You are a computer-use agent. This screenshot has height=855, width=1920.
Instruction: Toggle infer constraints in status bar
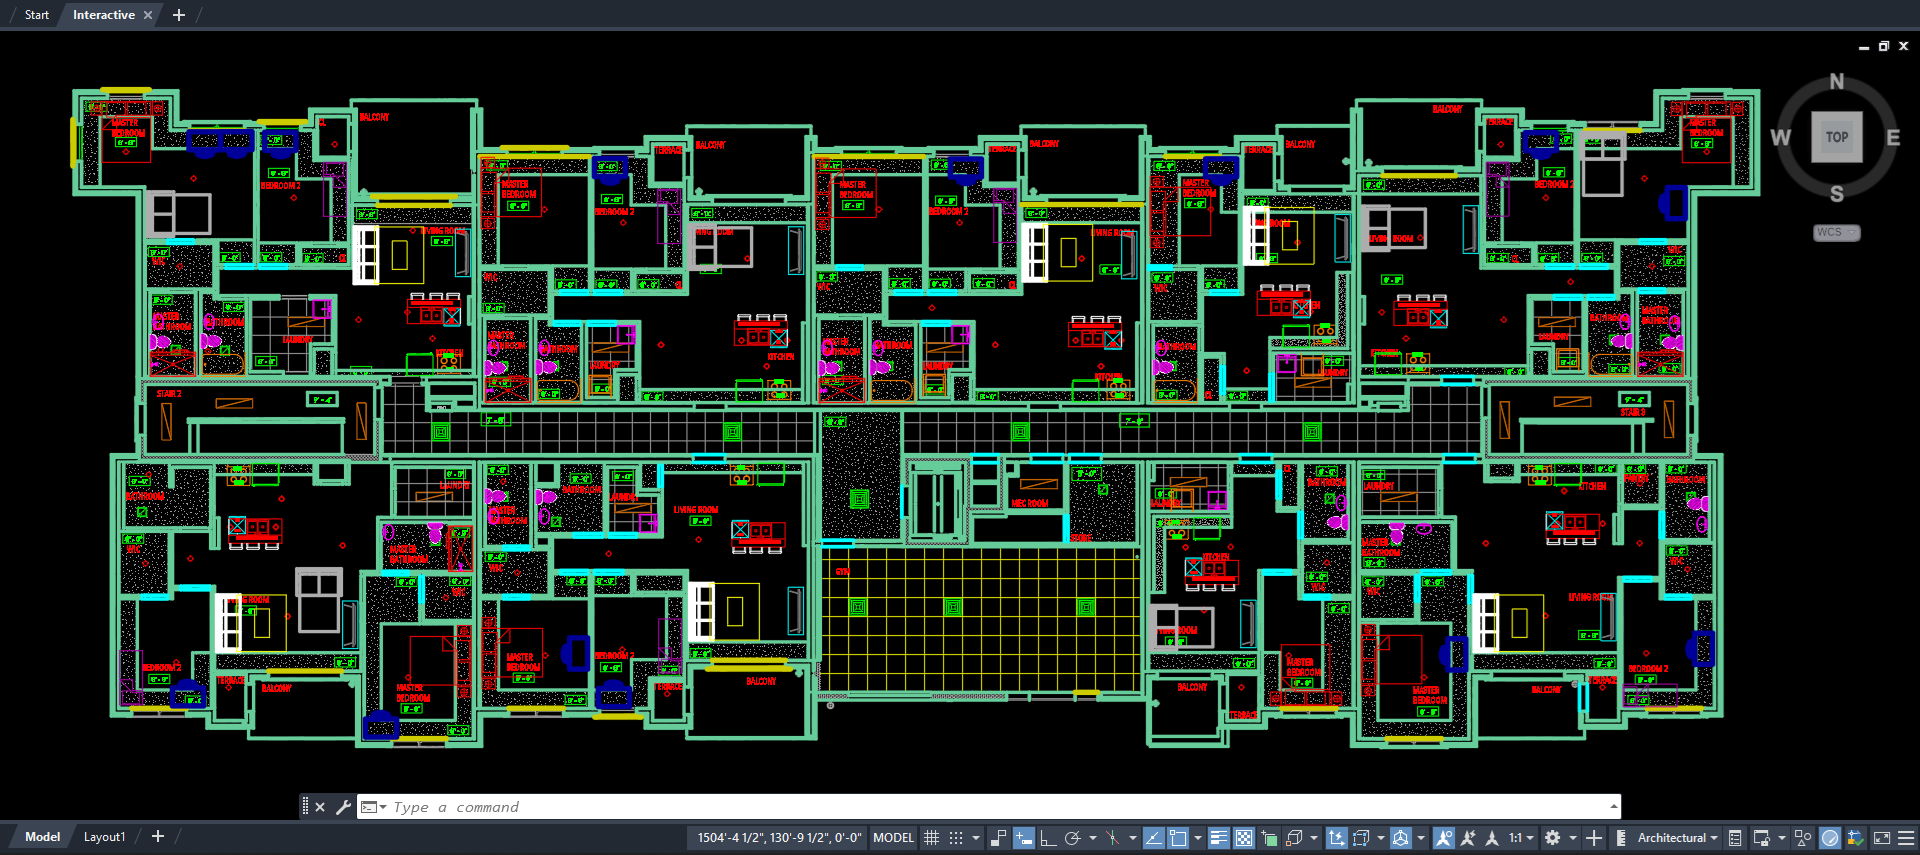(x=998, y=838)
